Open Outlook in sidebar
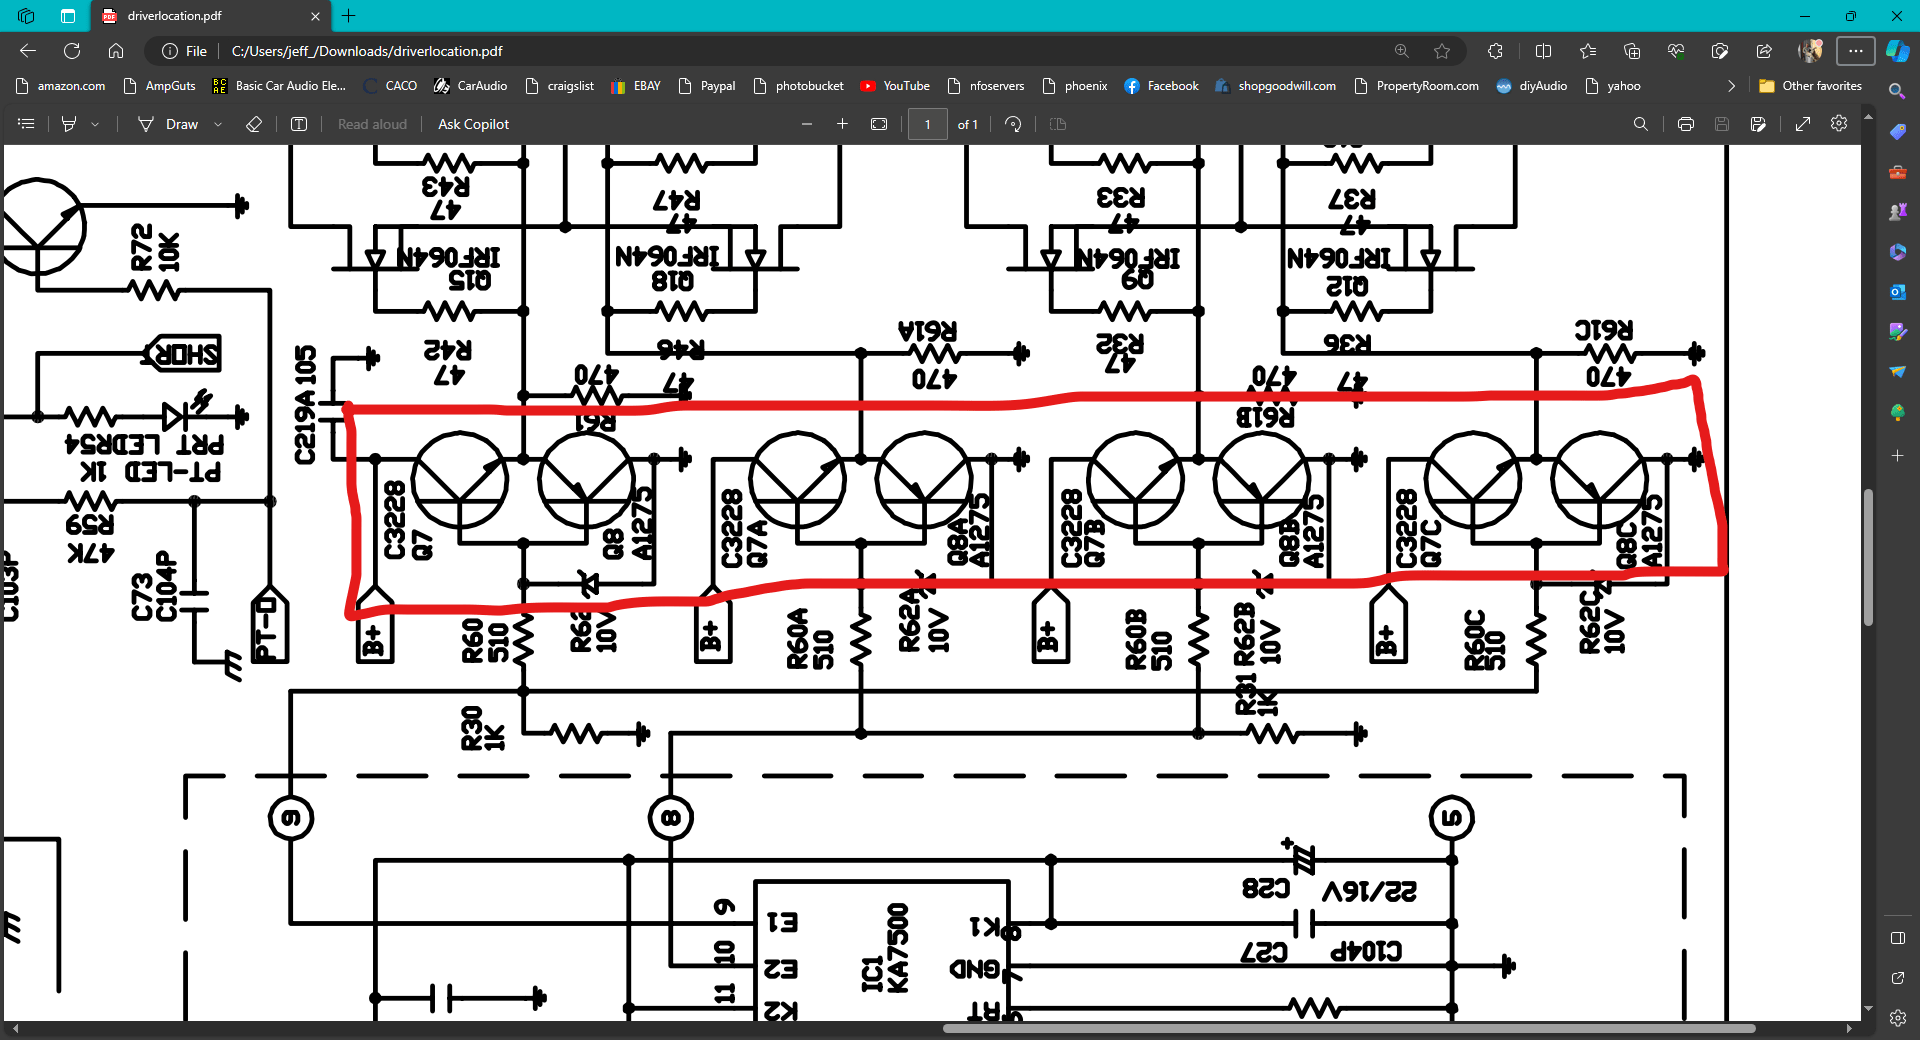 click(x=1897, y=291)
